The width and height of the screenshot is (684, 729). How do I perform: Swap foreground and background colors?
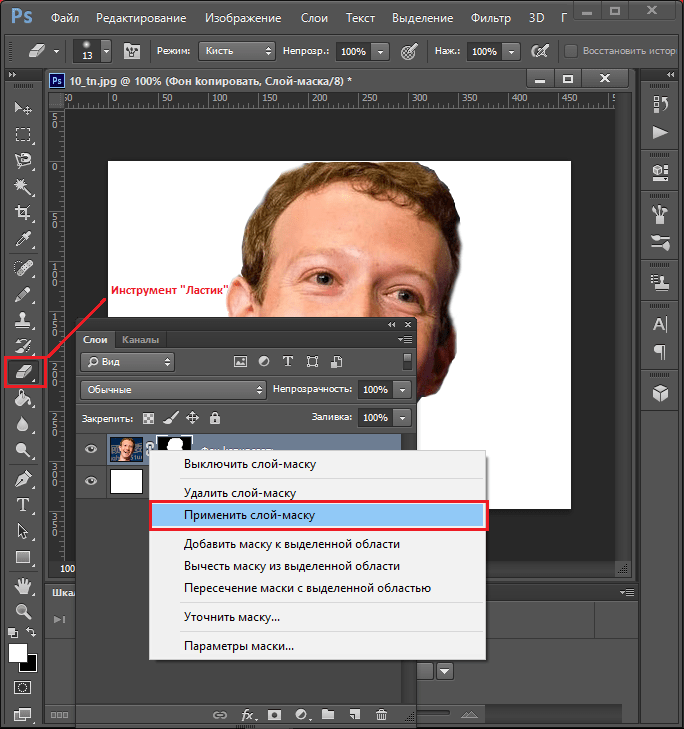(31, 632)
